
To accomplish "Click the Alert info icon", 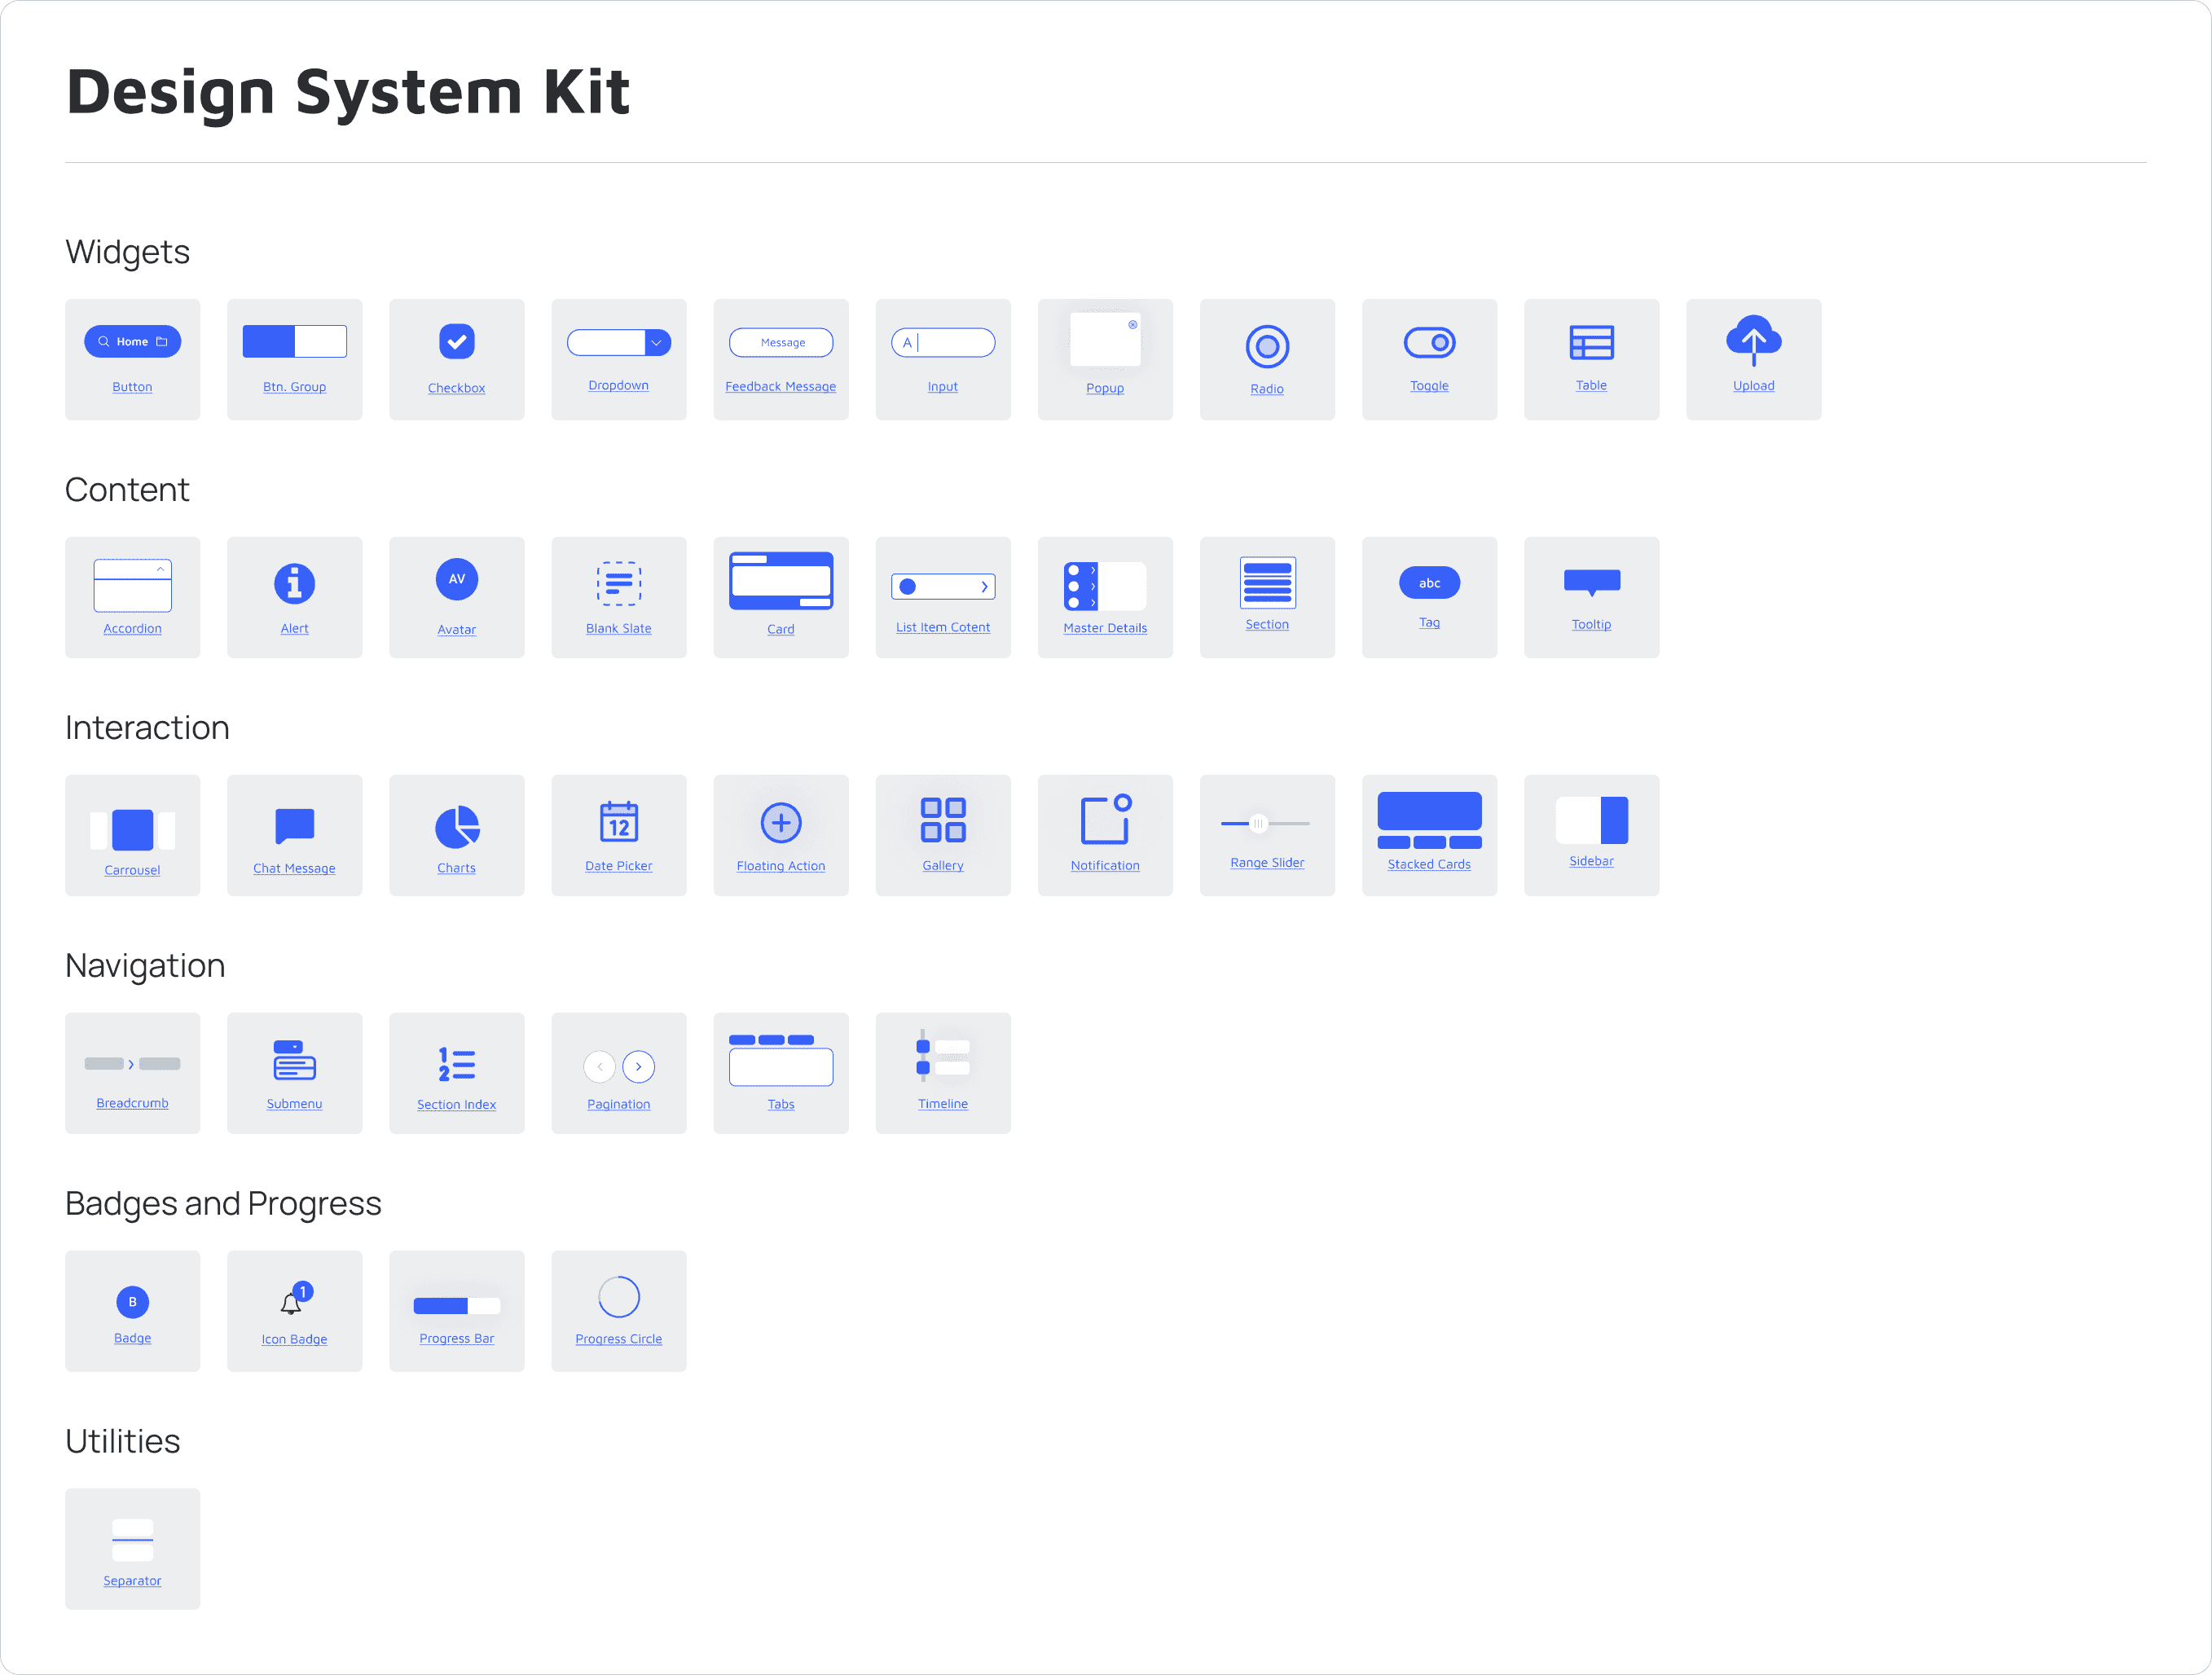I will [294, 583].
